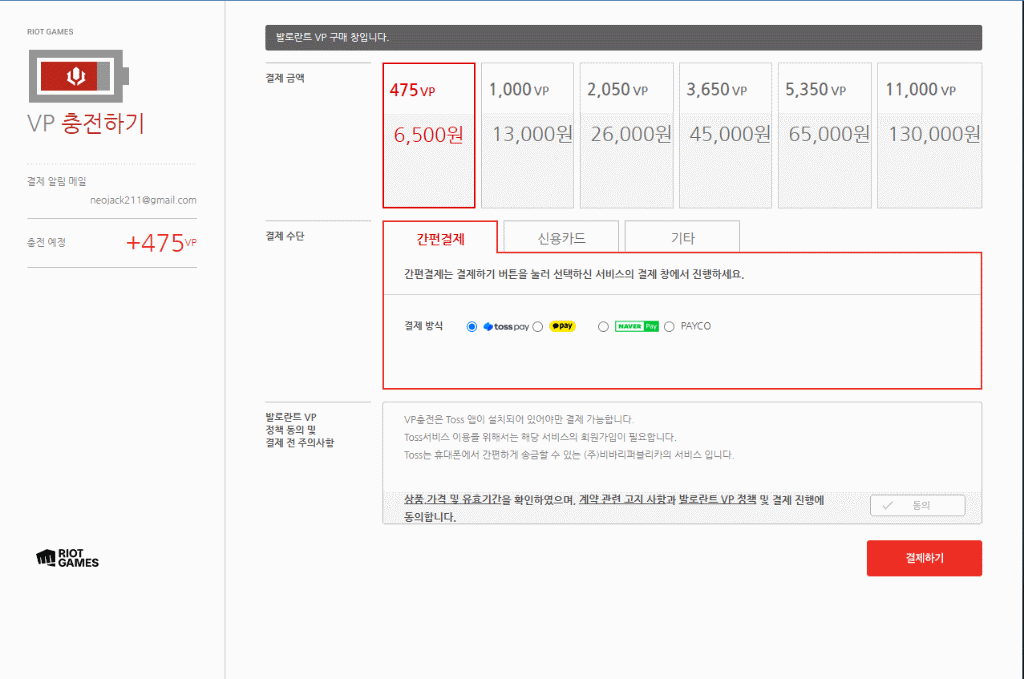Select the Toss Pay radio button

coord(471,327)
